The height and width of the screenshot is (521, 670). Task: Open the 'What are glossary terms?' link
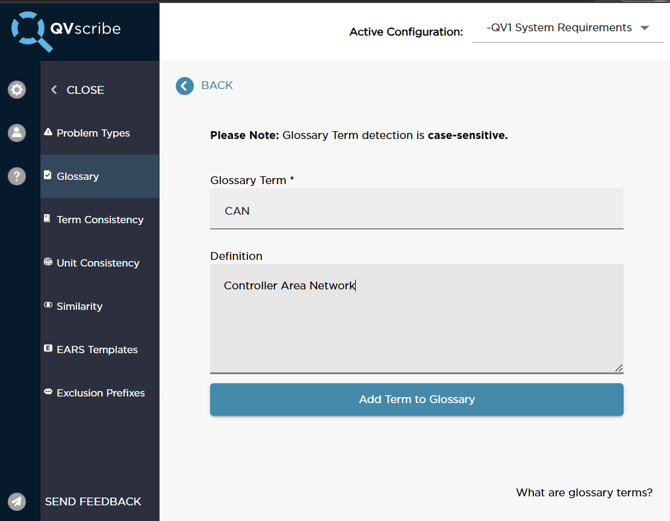click(584, 493)
